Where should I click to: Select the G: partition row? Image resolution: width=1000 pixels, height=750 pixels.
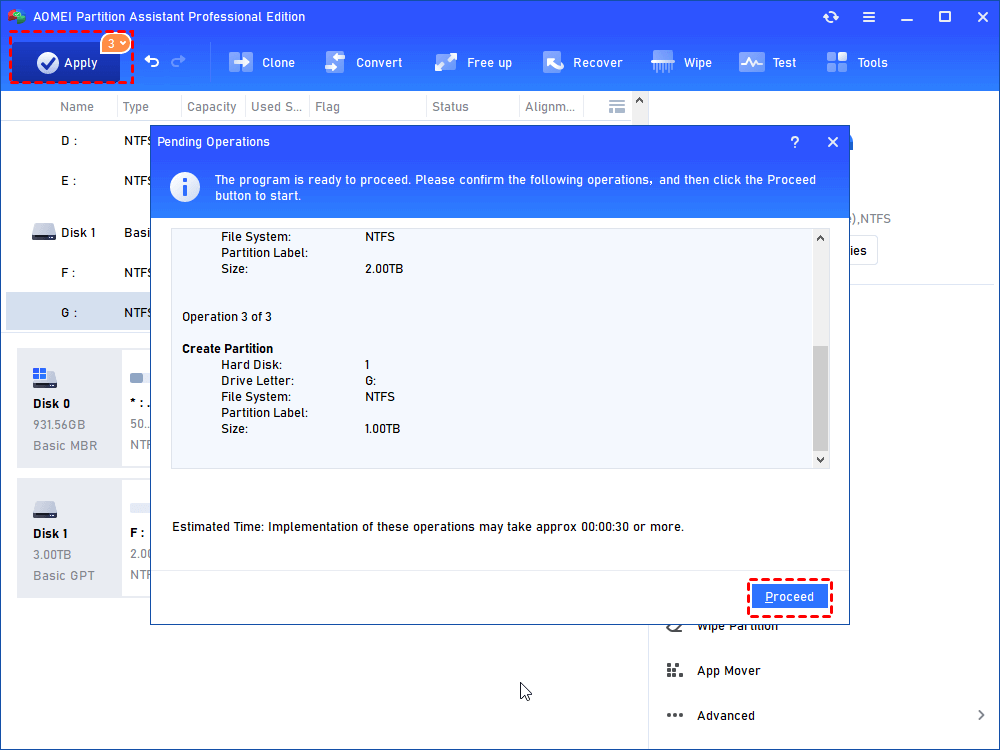[78, 312]
